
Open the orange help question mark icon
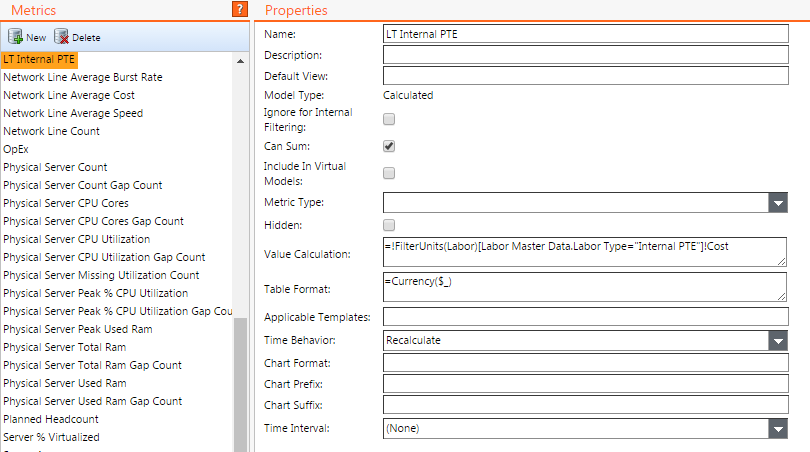239,9
